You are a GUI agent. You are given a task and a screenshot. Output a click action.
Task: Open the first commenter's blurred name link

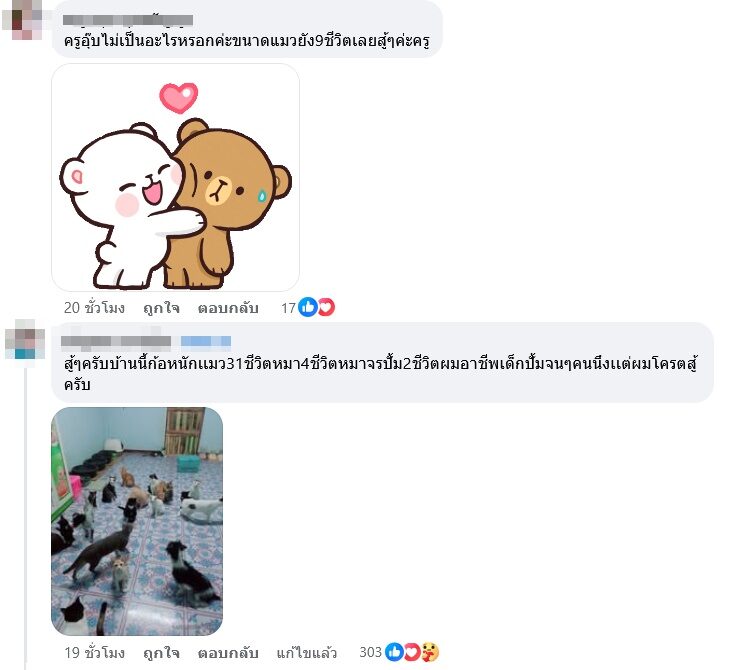(x=128, y=20)
